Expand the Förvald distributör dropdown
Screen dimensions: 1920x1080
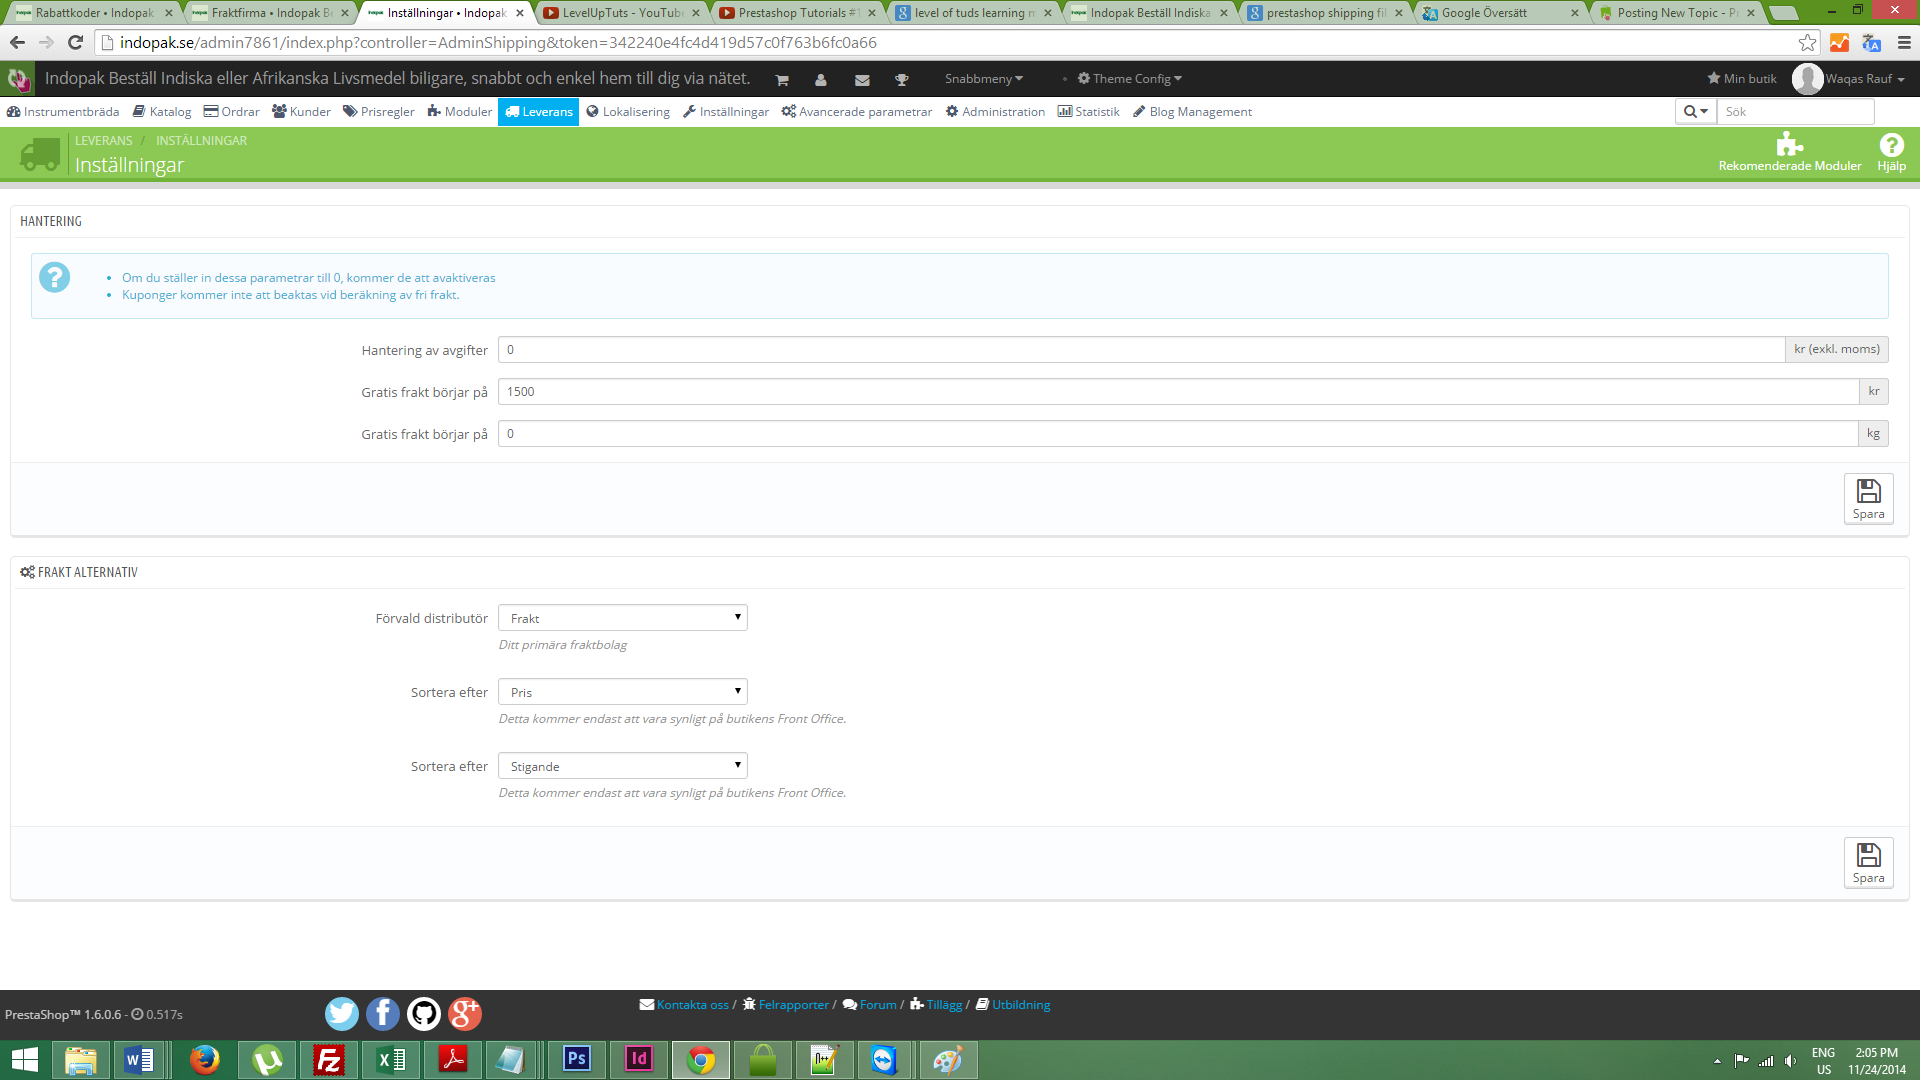click(x=622, y=618)
